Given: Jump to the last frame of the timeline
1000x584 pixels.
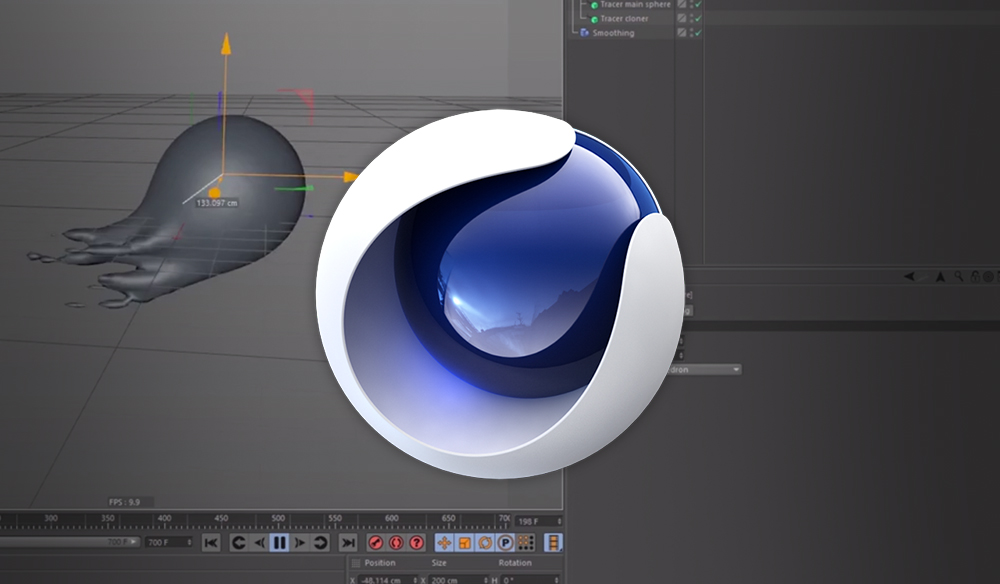Looking at the screenshot, I should pyautogui.click(x=346, y=543).
